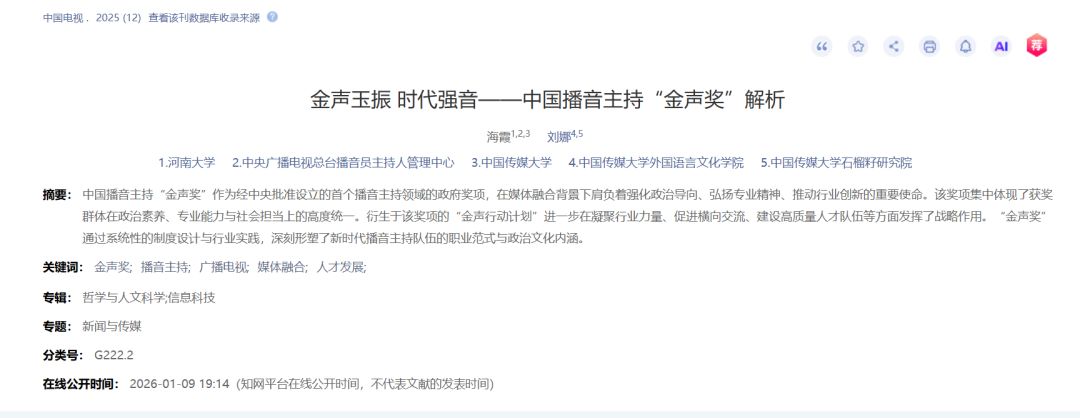Favorite article with star icon
1080x418 pixels.
click(x=858, y=46)
